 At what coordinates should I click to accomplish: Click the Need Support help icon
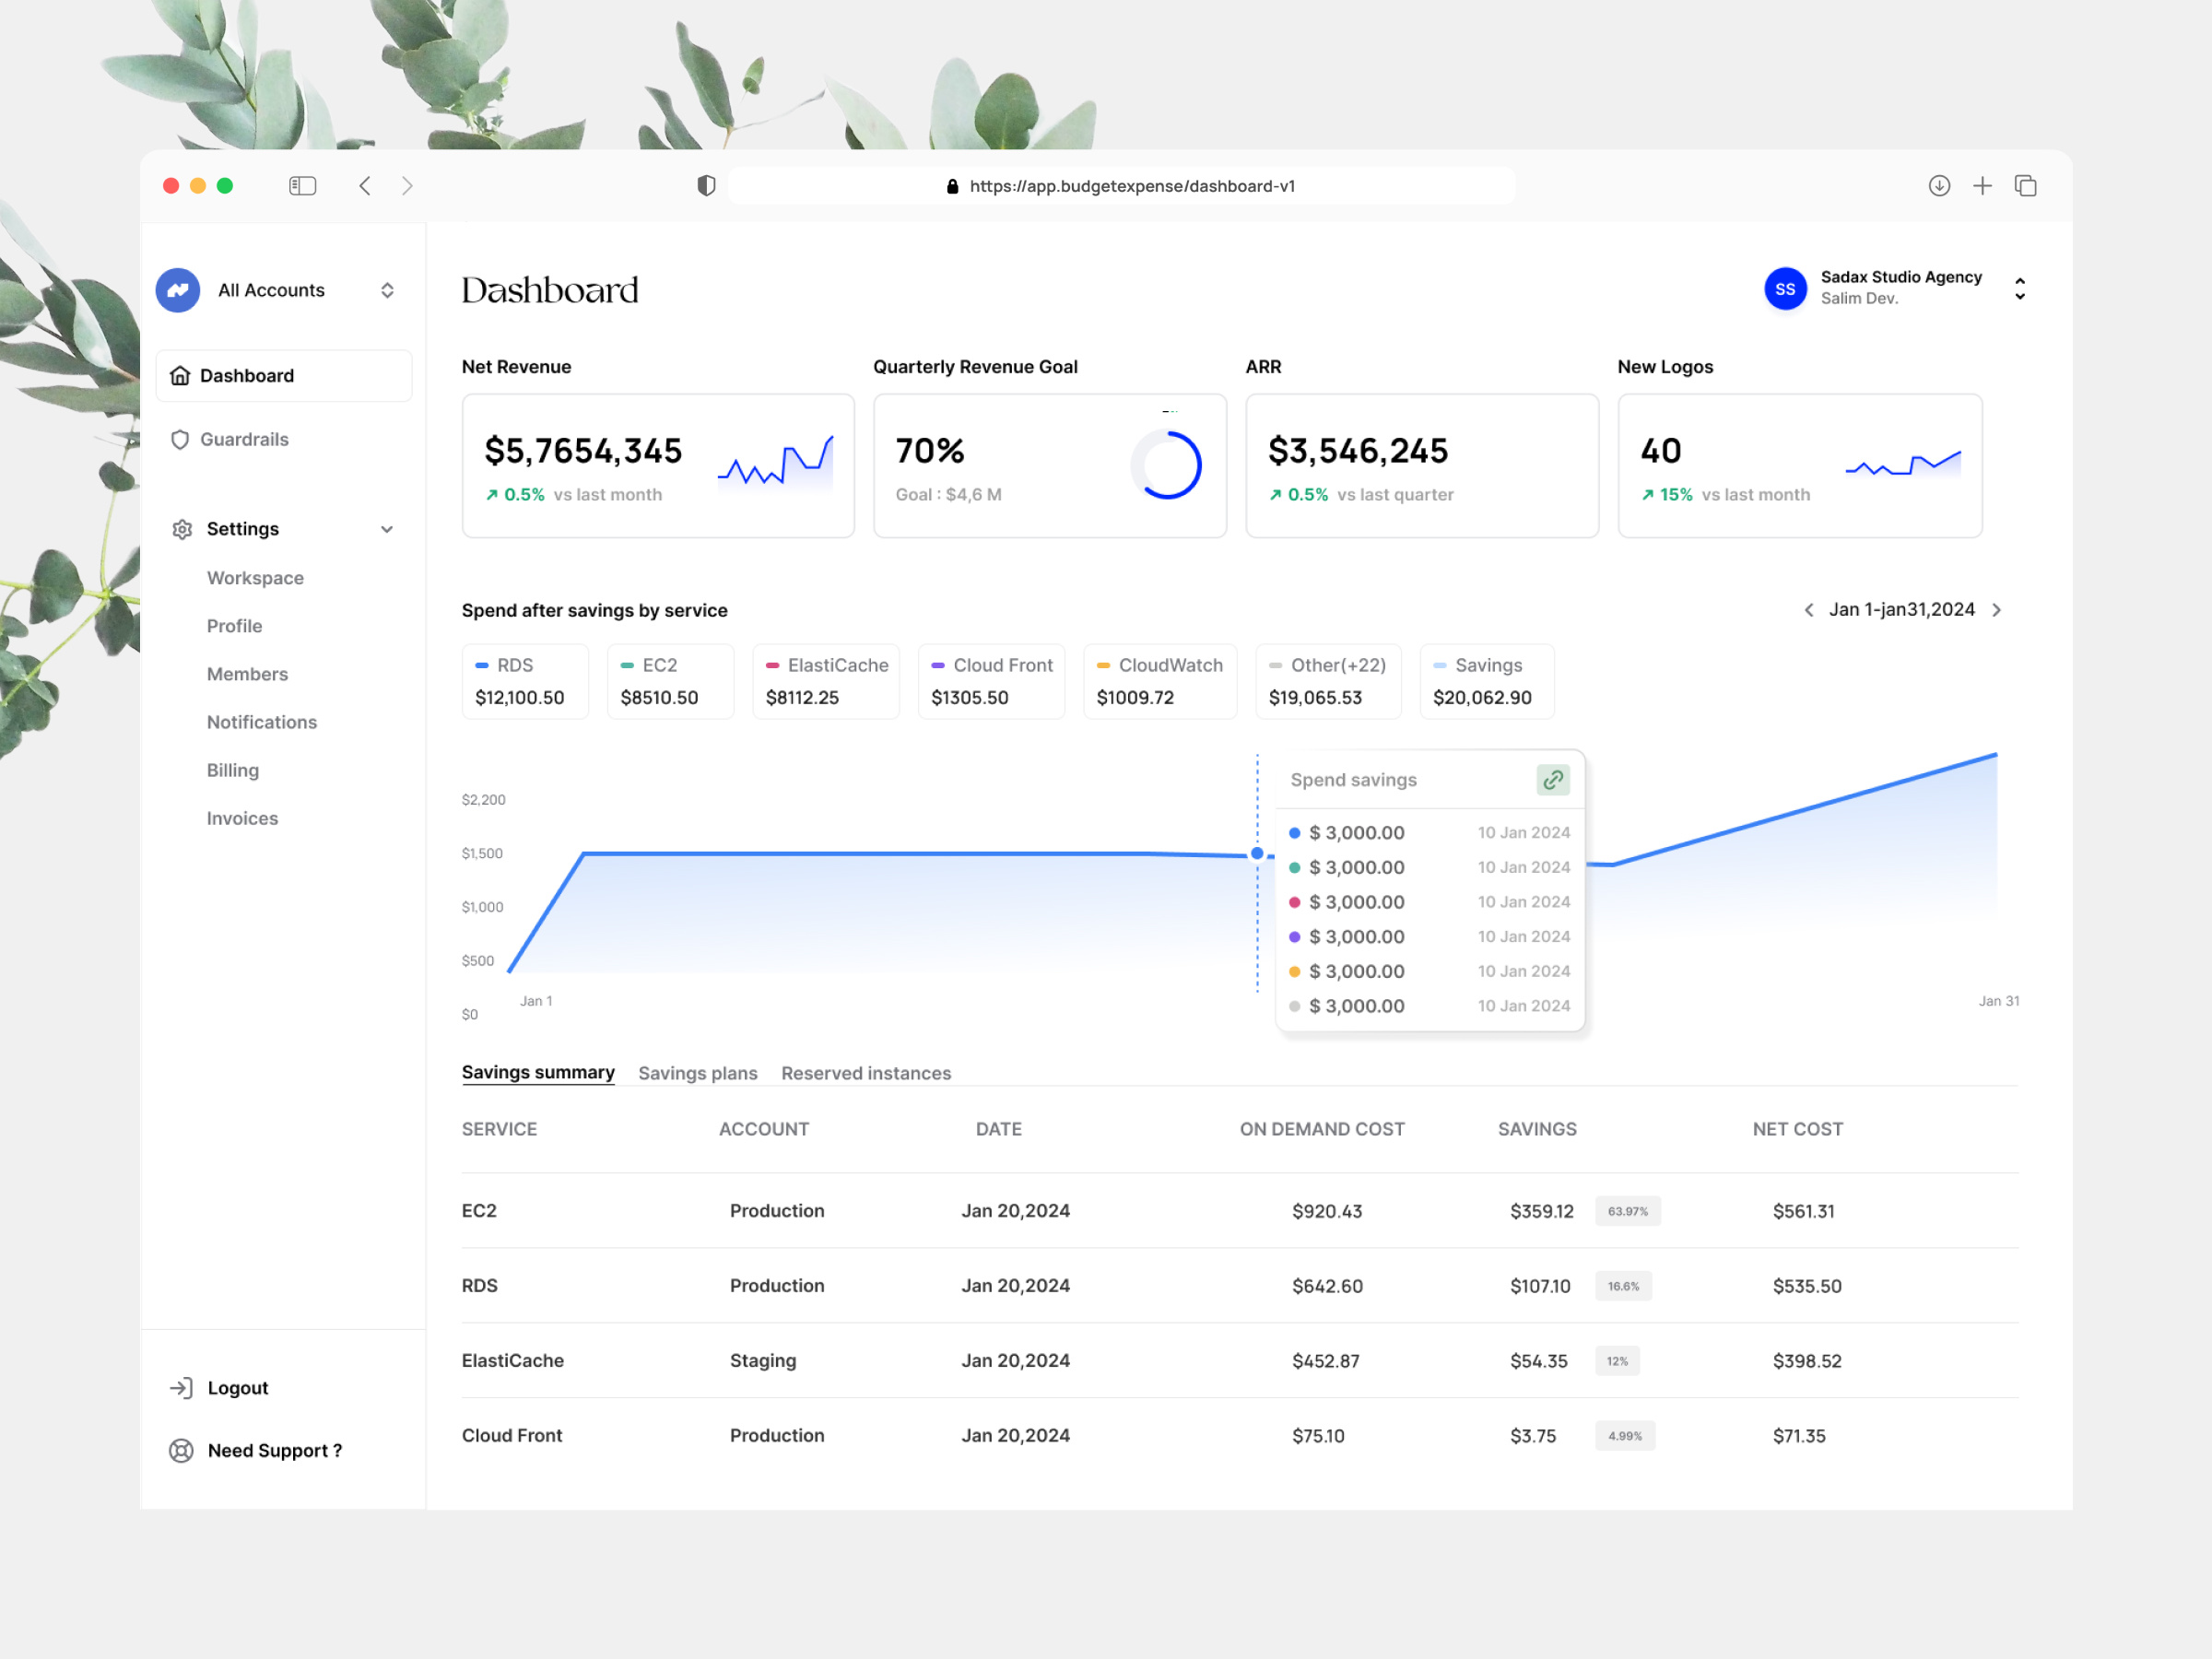(181, 1450)
